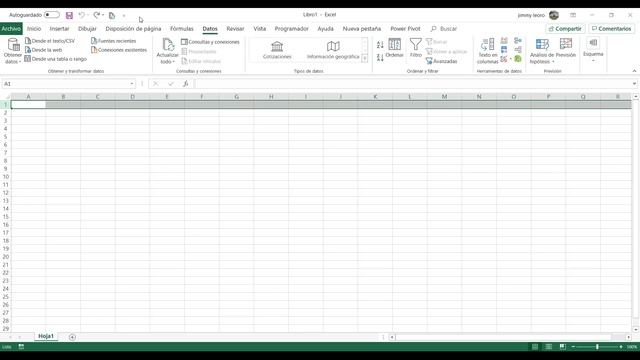Open the Data Validation dropdown arrow
640x360 pixels.
click(511, 59)
